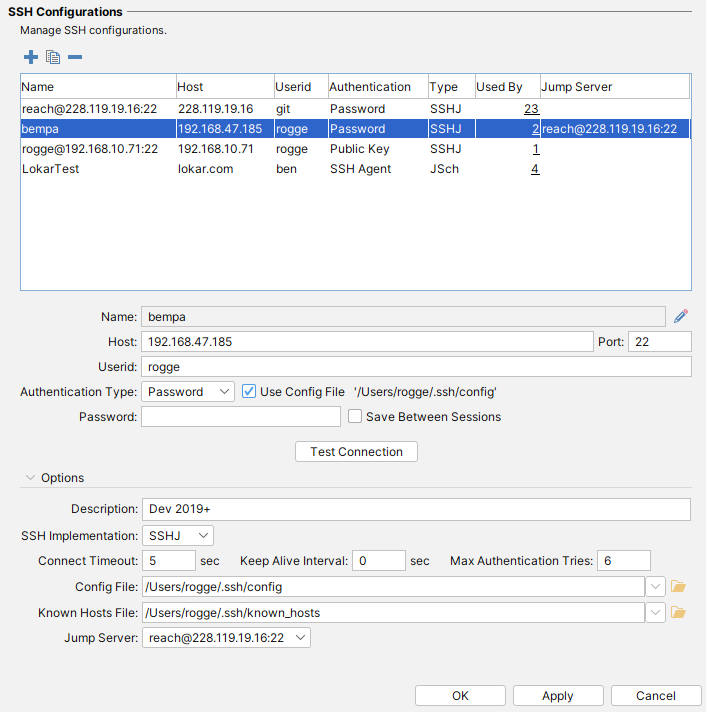Collapse the Options section
706x712 pixels.
click(31, 478)
